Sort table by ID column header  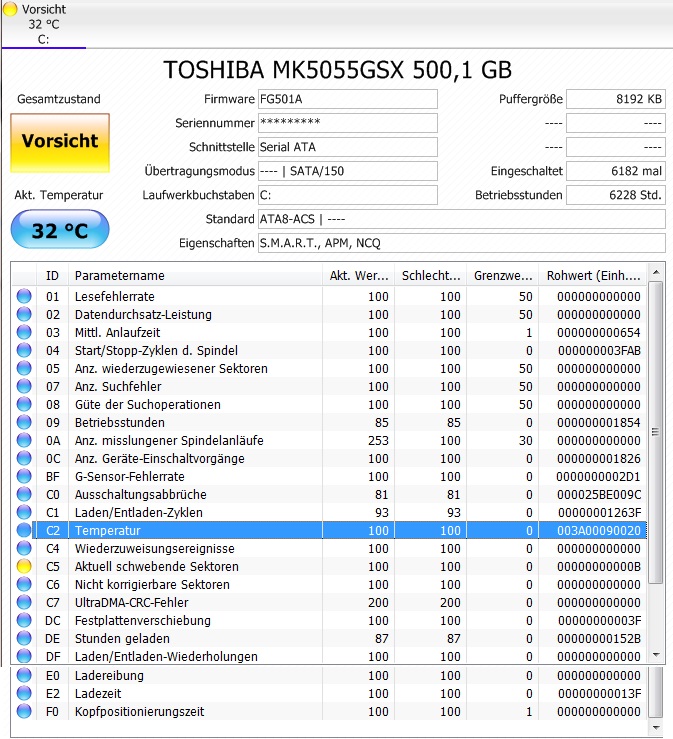52,276
